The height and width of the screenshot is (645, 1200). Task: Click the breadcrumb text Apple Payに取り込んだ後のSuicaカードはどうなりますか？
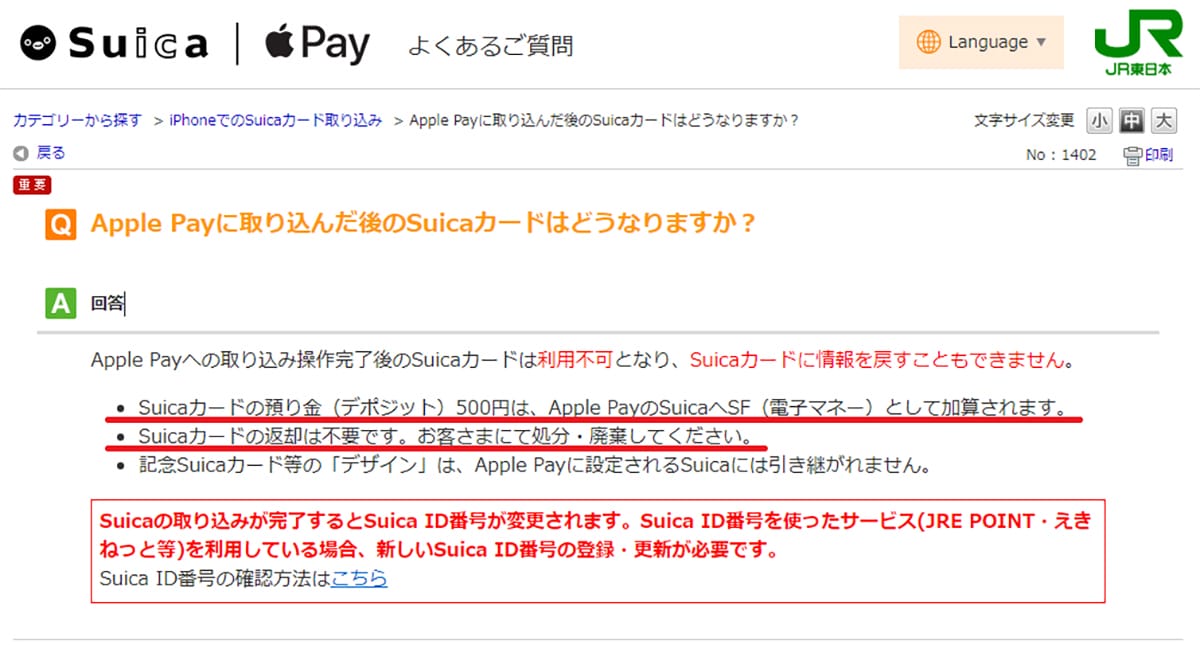[604, 120]
